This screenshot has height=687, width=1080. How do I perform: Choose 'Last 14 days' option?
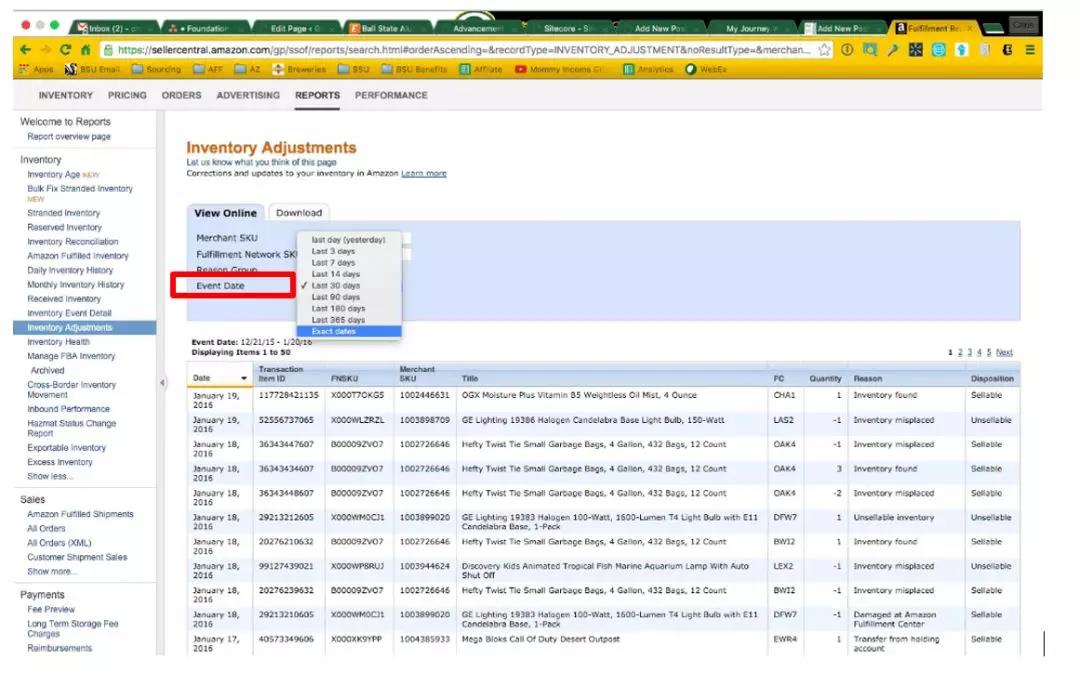coord(349,274)
